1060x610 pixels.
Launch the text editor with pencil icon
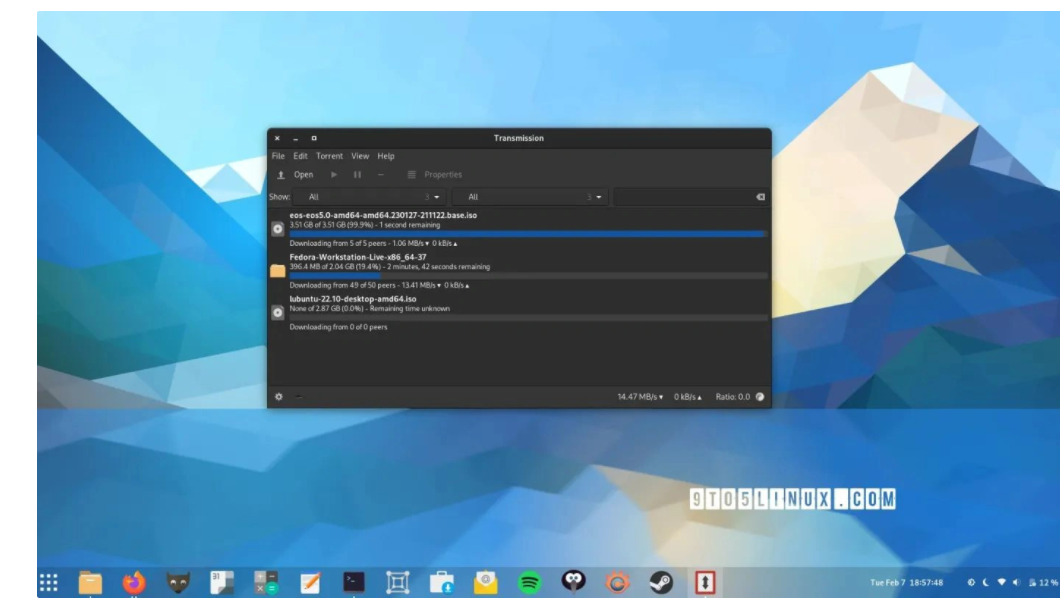(310, 582)
